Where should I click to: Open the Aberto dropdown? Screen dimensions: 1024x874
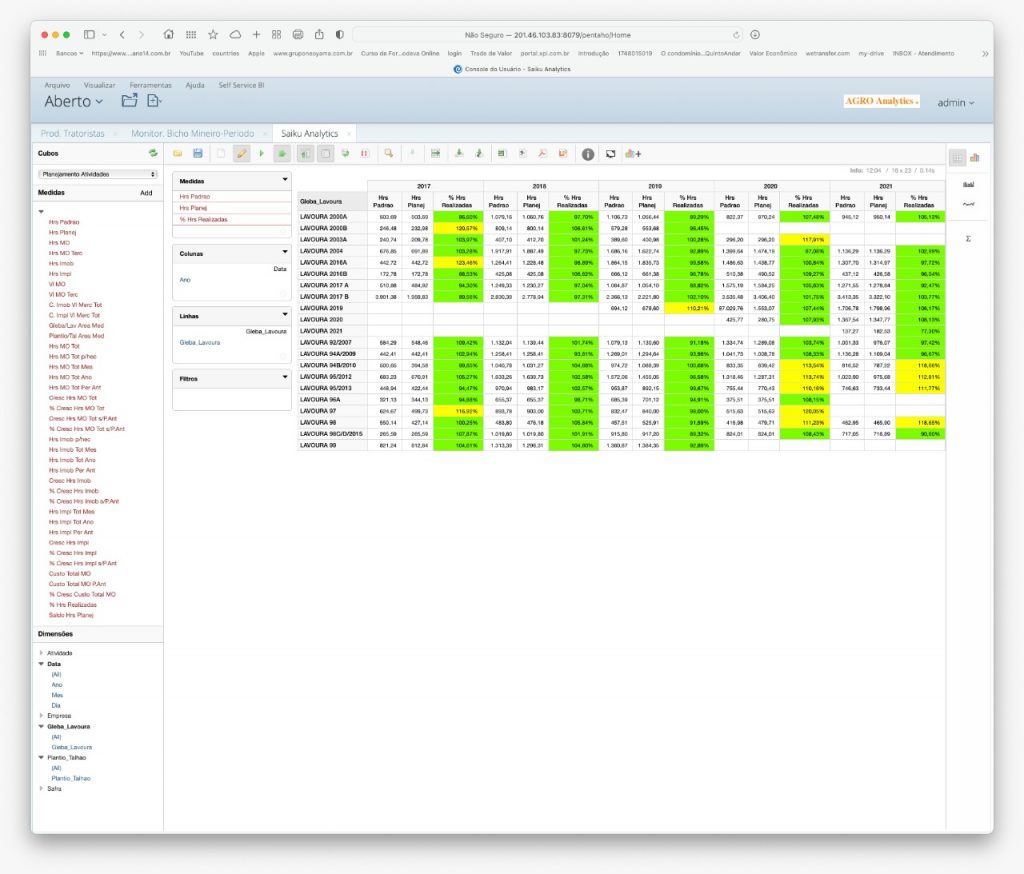[x=74, y=101]
